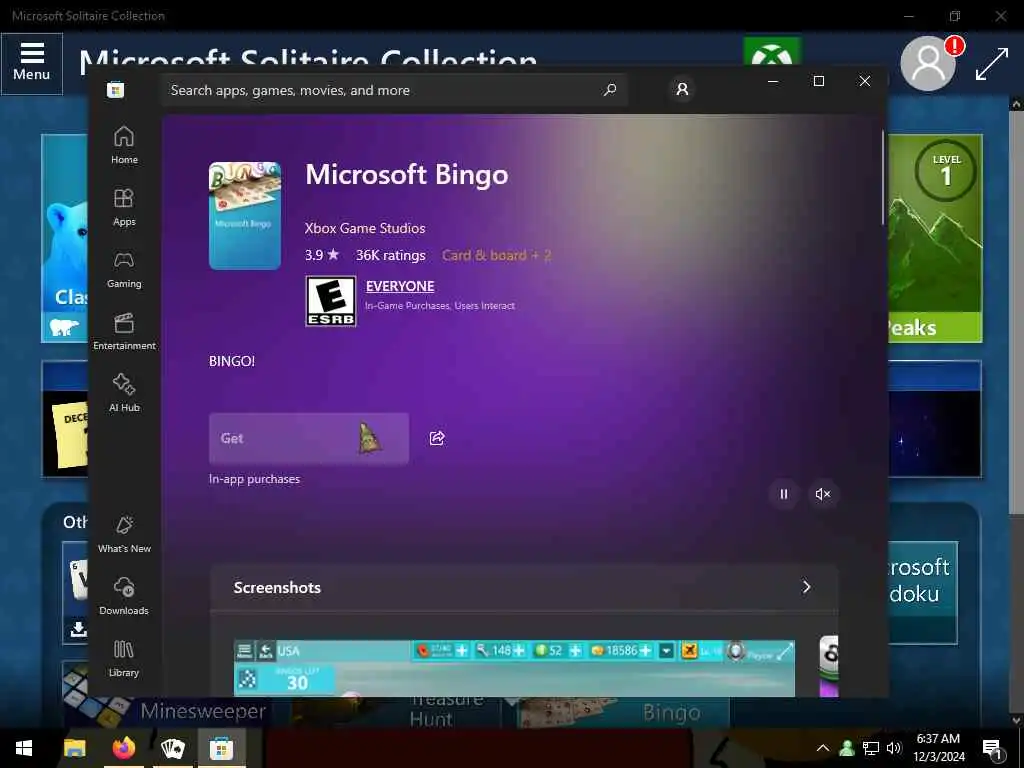The width and height of the screenshot is (1024, 768).
Task: Open Firefox from the taskbar
Action: (123, 748)
